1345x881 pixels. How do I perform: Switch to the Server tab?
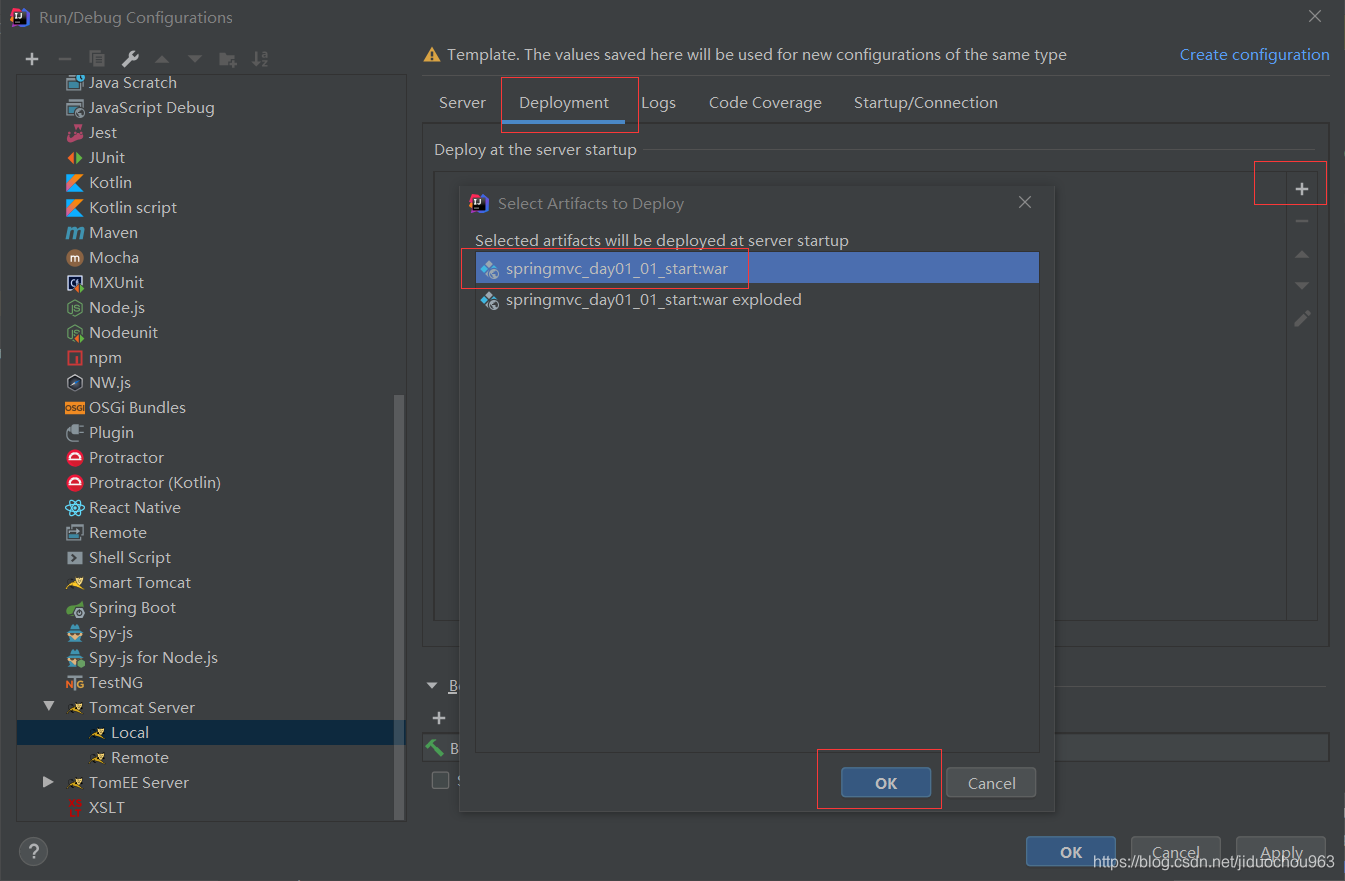click(x=462, y=103)
